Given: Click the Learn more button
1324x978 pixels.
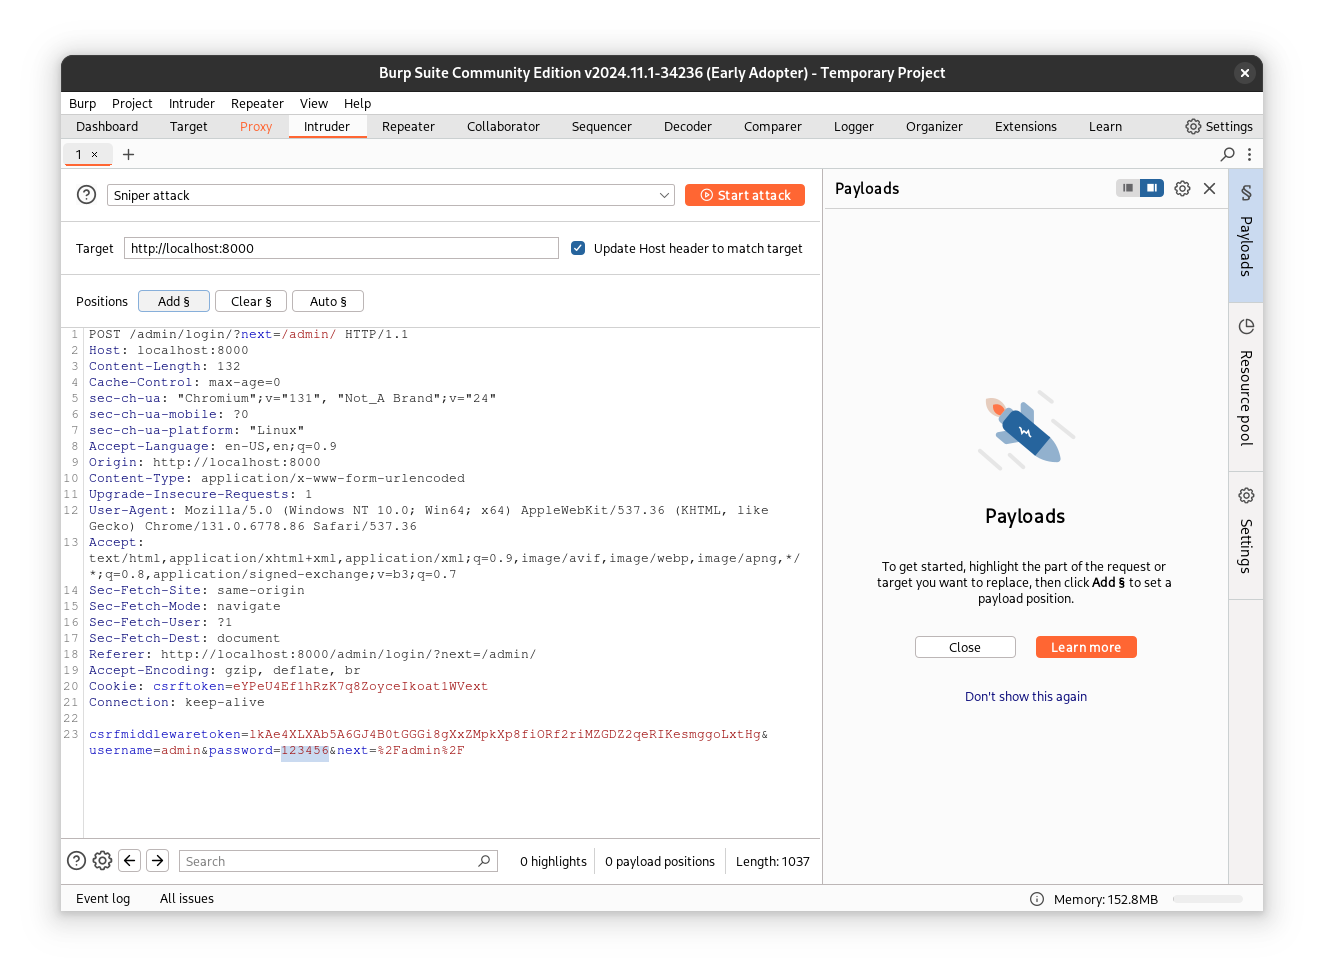Looking at the screenshot, I should [1086, 647].
